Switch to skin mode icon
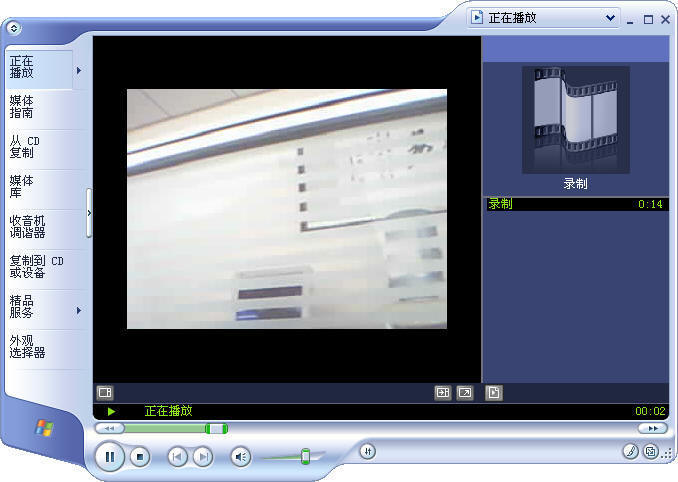 coord(651,451)
